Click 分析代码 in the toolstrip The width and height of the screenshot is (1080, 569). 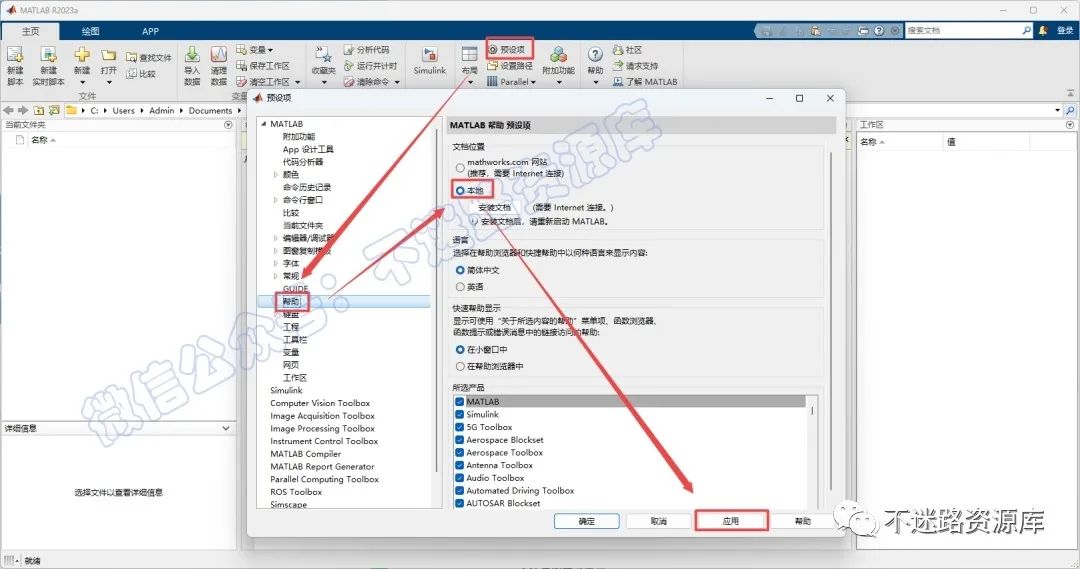366,50
